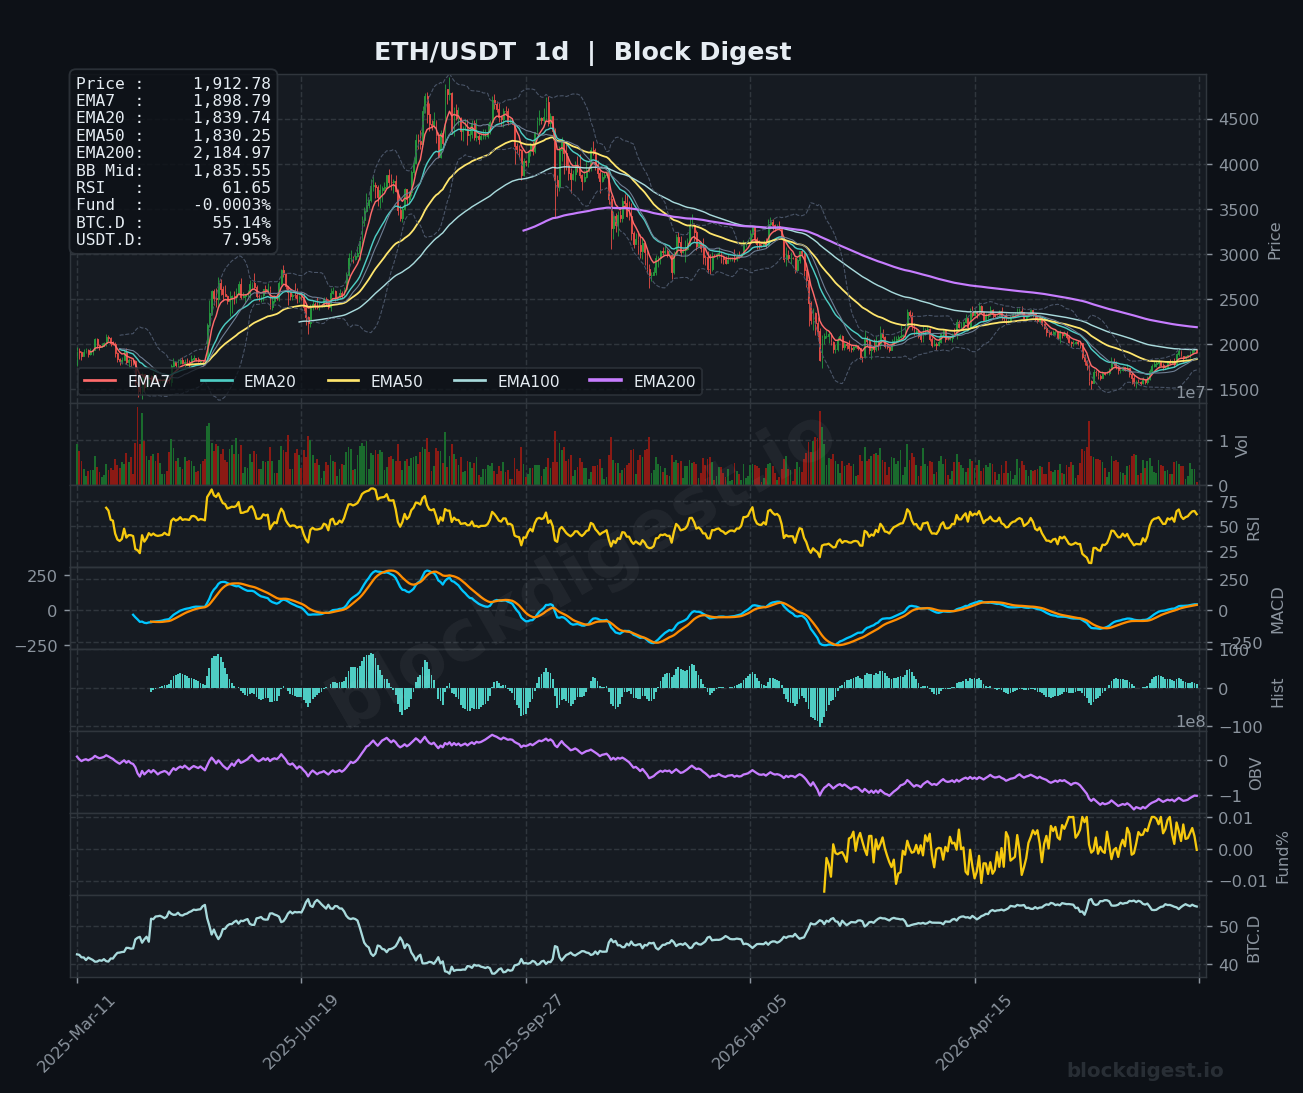Click the USDT.D 7.95% info row

[173, 240]
